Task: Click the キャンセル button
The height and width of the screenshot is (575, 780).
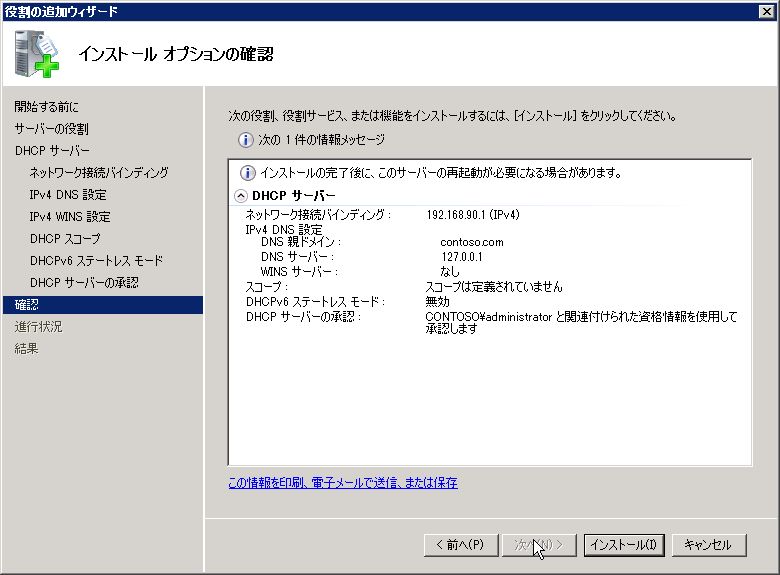Action: click(708, 545)
